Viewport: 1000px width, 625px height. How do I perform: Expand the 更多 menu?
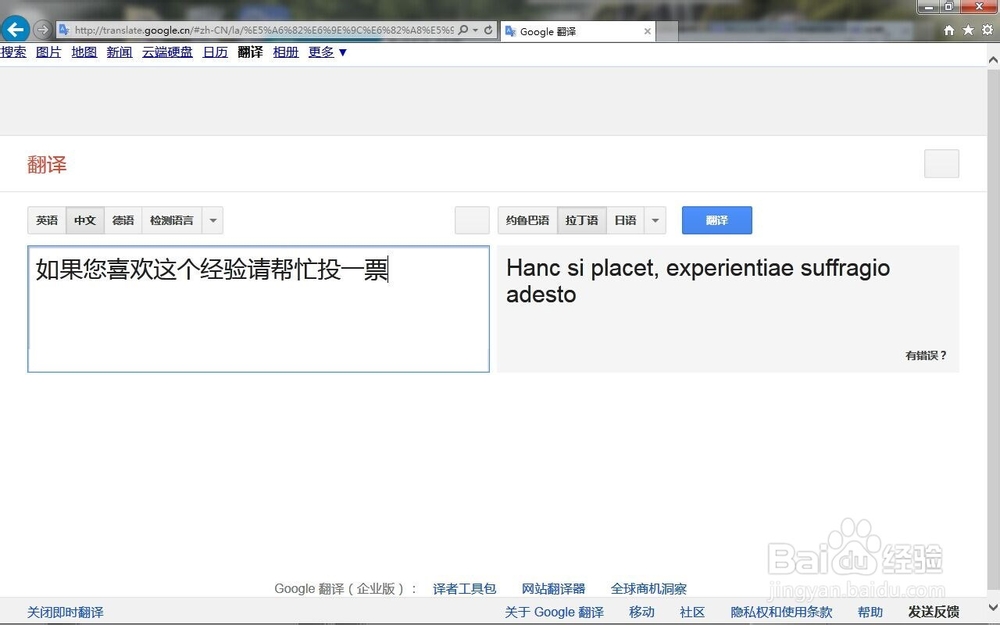(x=327, y=52)
